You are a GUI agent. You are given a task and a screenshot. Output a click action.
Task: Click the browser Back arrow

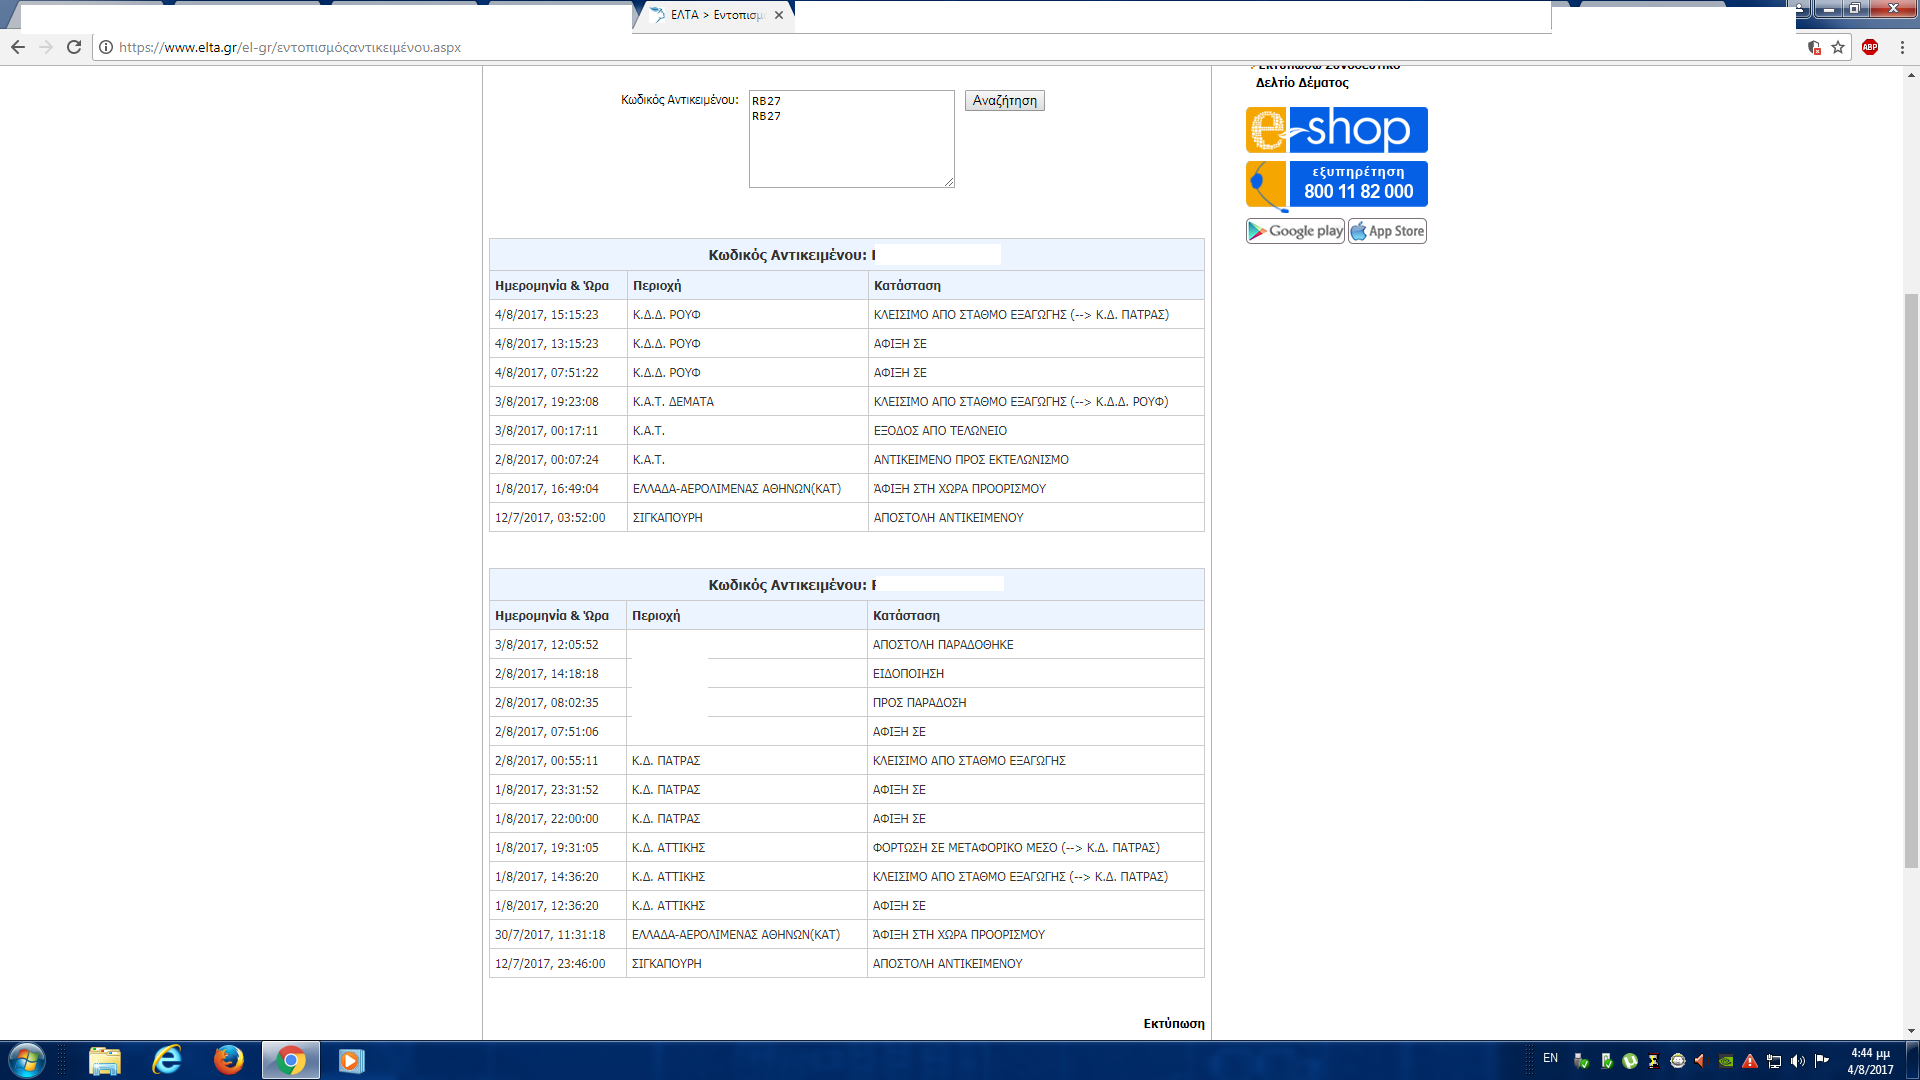pyautogui.click(x=18, y=47)
